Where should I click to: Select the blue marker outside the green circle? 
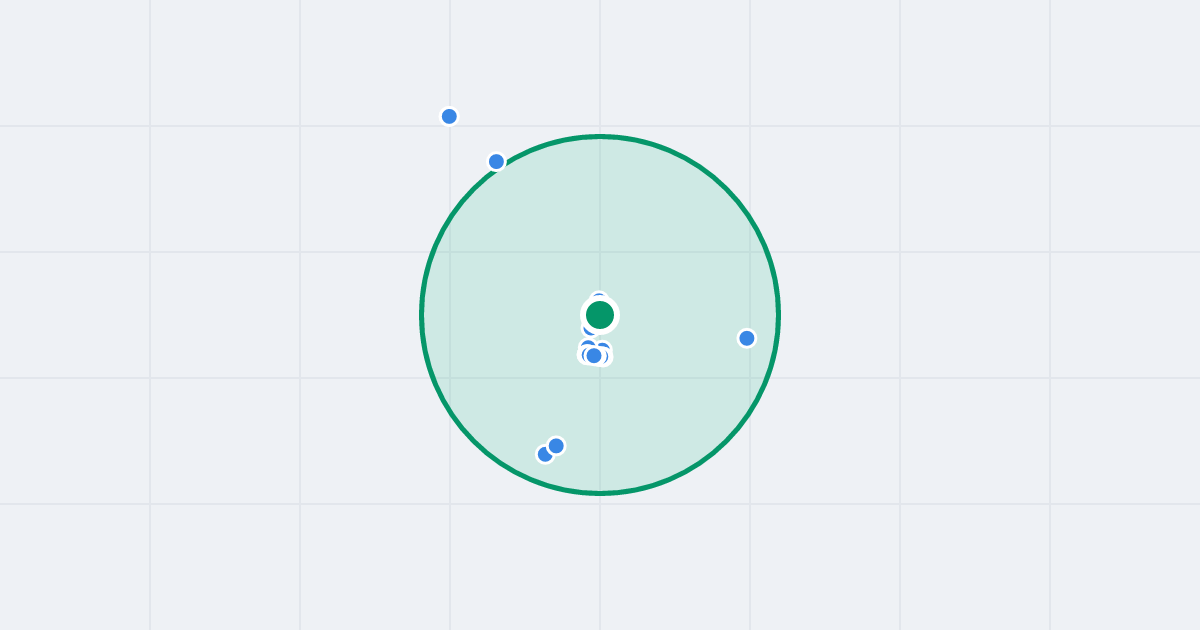point(449,116)
